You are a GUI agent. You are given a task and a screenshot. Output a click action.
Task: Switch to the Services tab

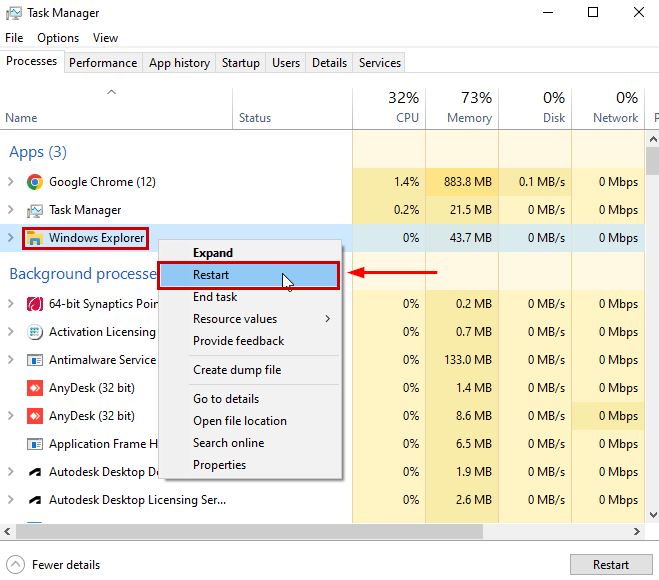380,63
